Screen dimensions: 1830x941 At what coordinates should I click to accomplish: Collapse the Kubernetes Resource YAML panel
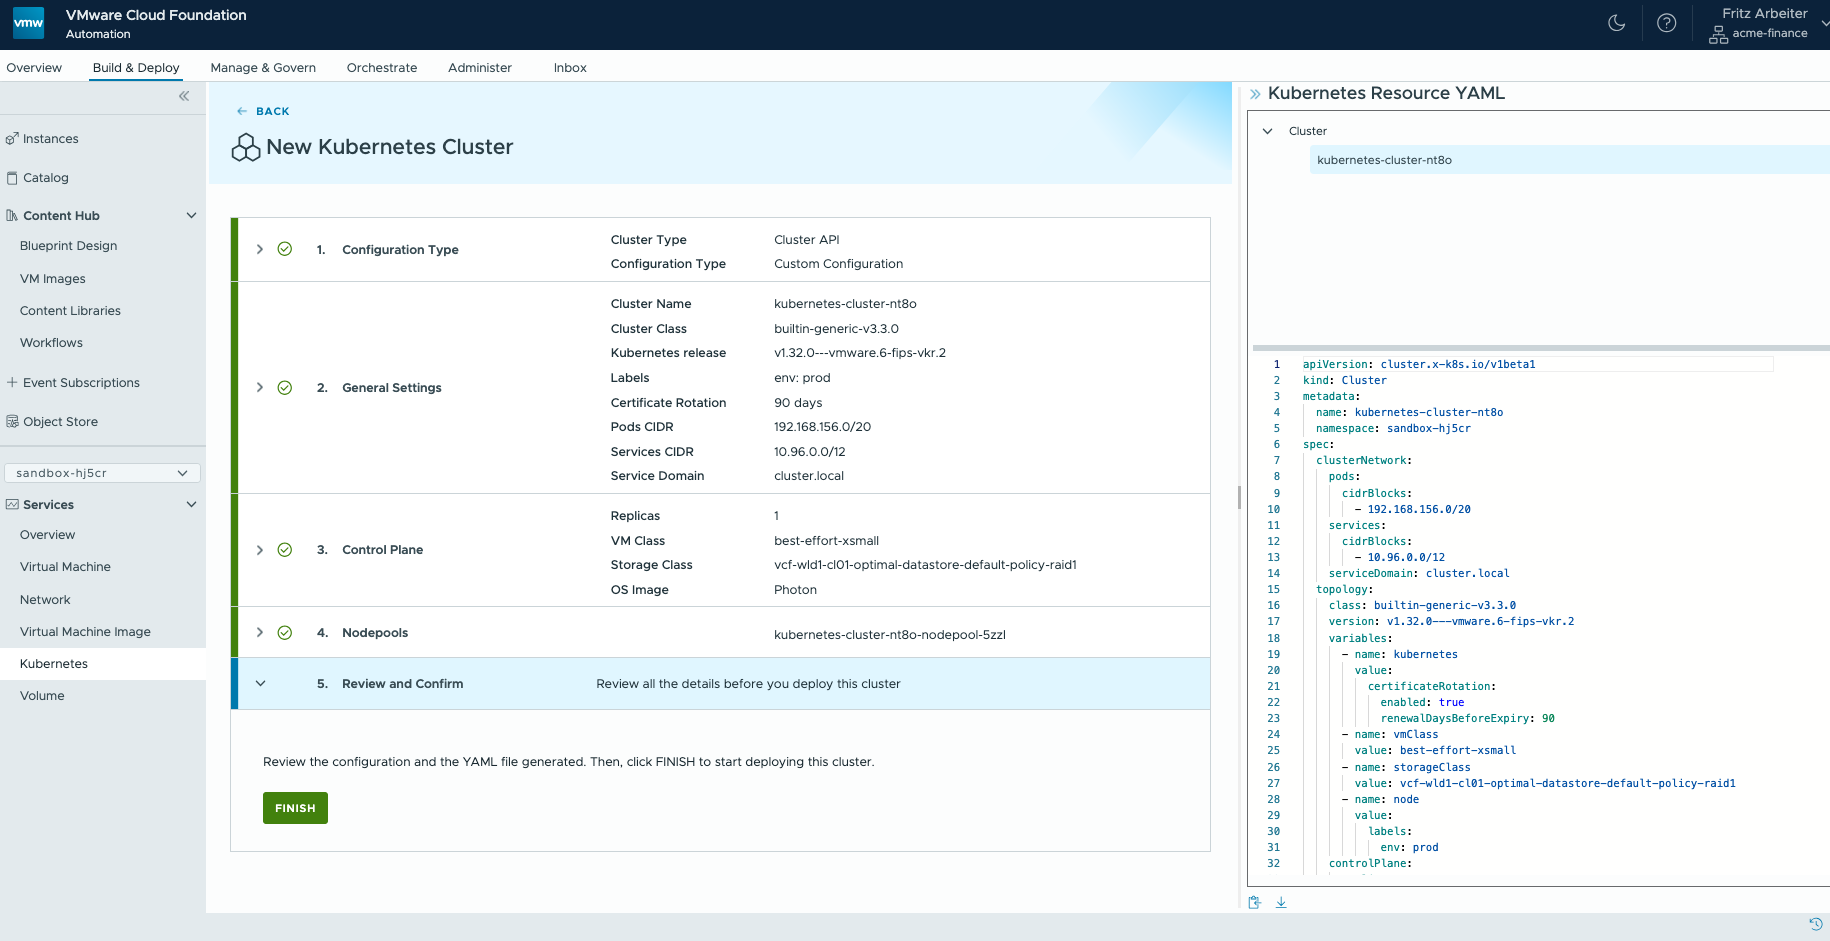pyautogui.click(x=1255, y=94)
